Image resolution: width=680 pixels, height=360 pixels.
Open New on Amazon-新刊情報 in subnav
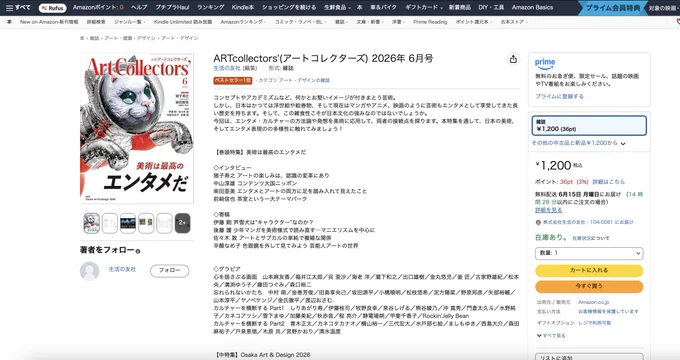click(x=49, y=22)
